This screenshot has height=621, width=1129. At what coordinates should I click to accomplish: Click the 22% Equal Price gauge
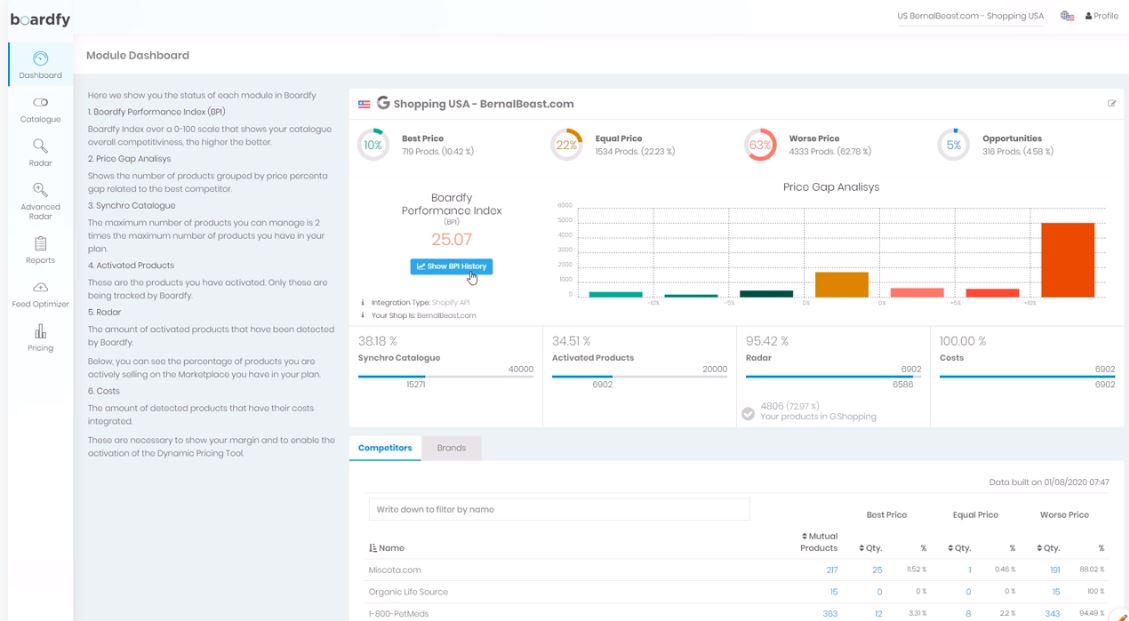(567, 145)
